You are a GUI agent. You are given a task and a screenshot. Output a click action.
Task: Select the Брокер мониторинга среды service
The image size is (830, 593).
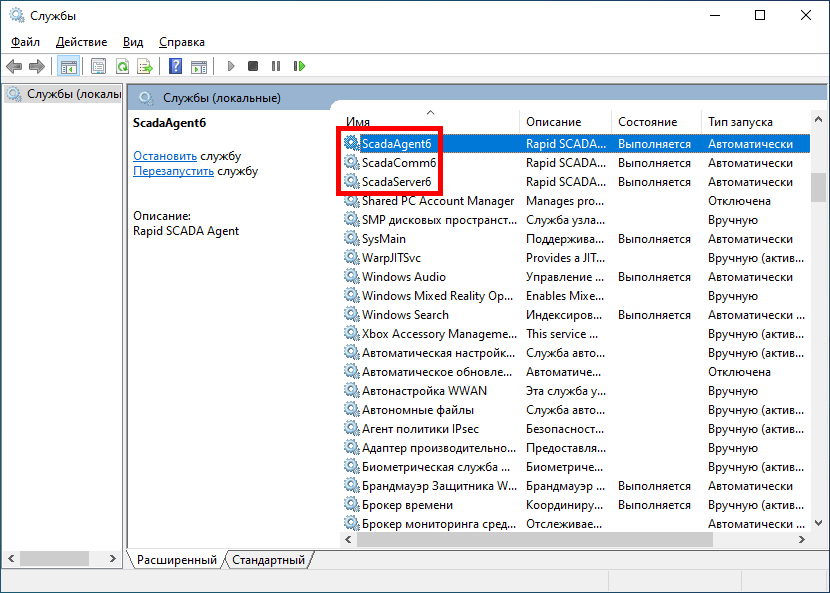point(576,524)
